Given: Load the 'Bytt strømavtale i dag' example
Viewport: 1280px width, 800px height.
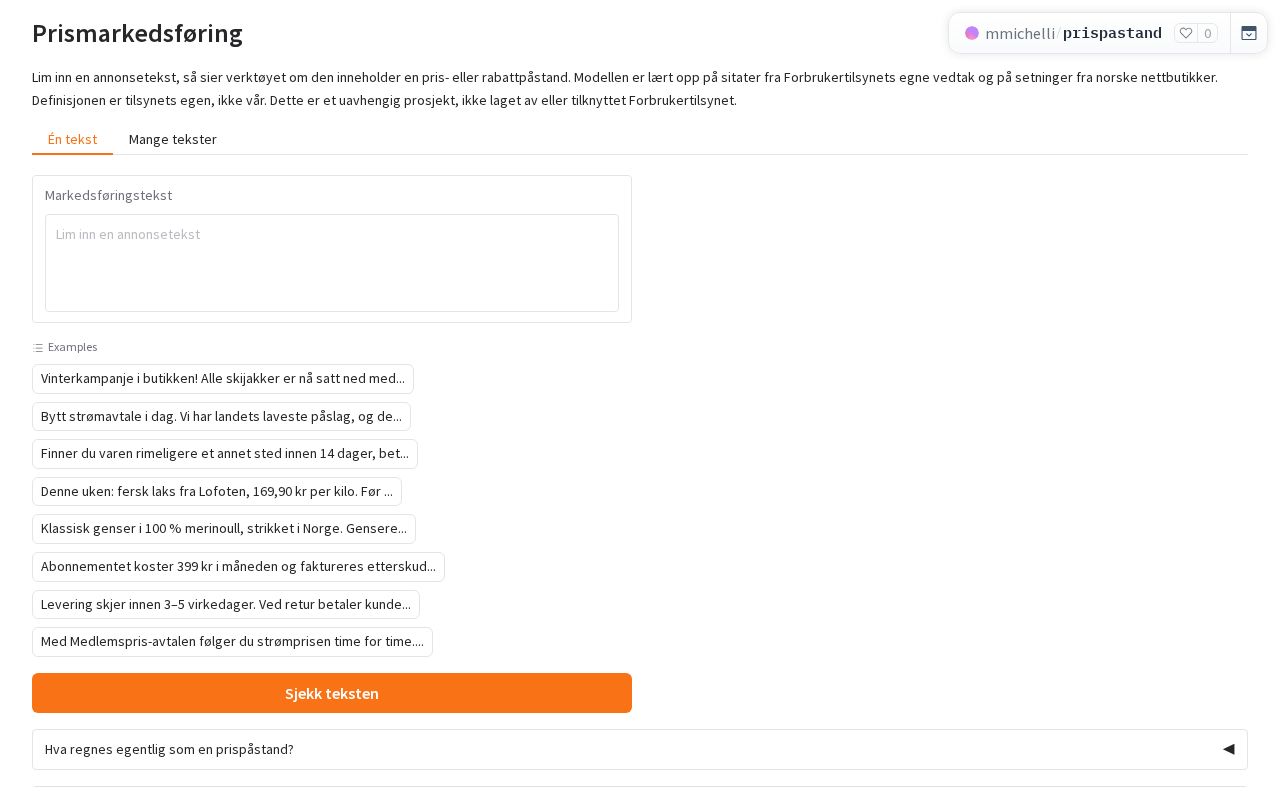Looking at the screenshot, I should [x=221, y=417].
